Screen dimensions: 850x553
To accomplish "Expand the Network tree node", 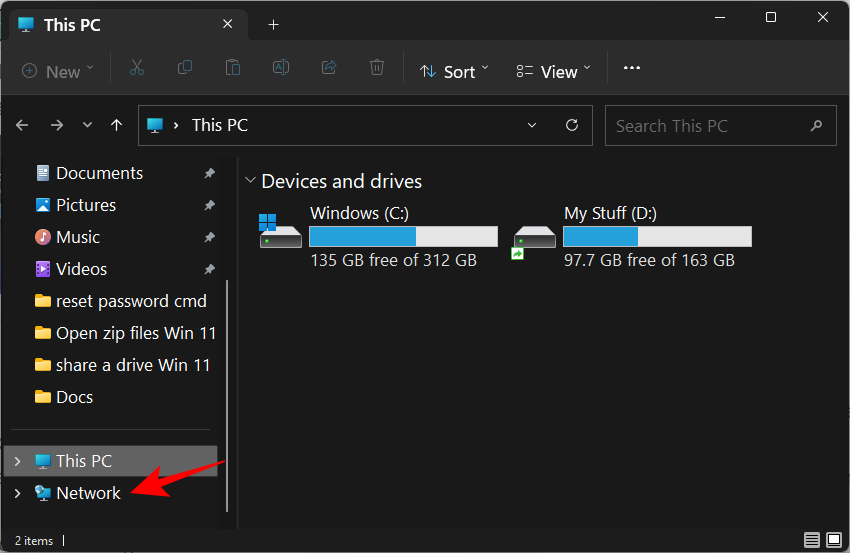I will tap(17, 493).
